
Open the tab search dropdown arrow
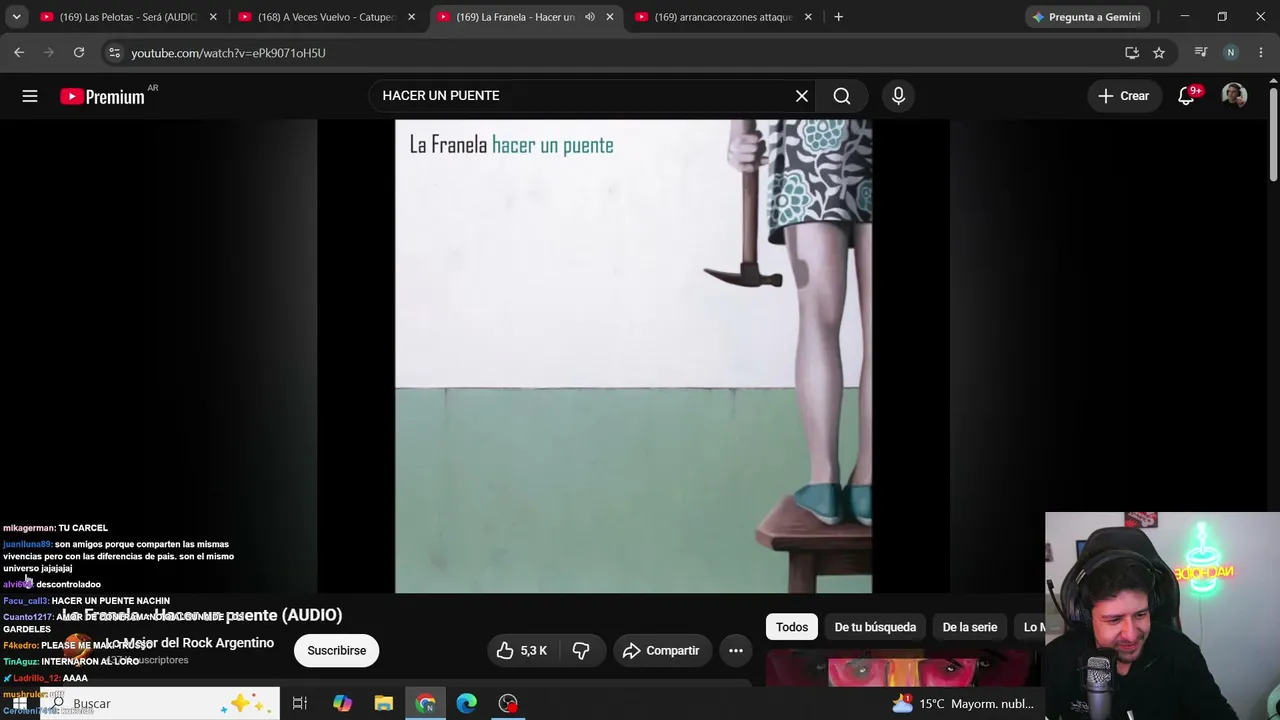pos(16,17)
